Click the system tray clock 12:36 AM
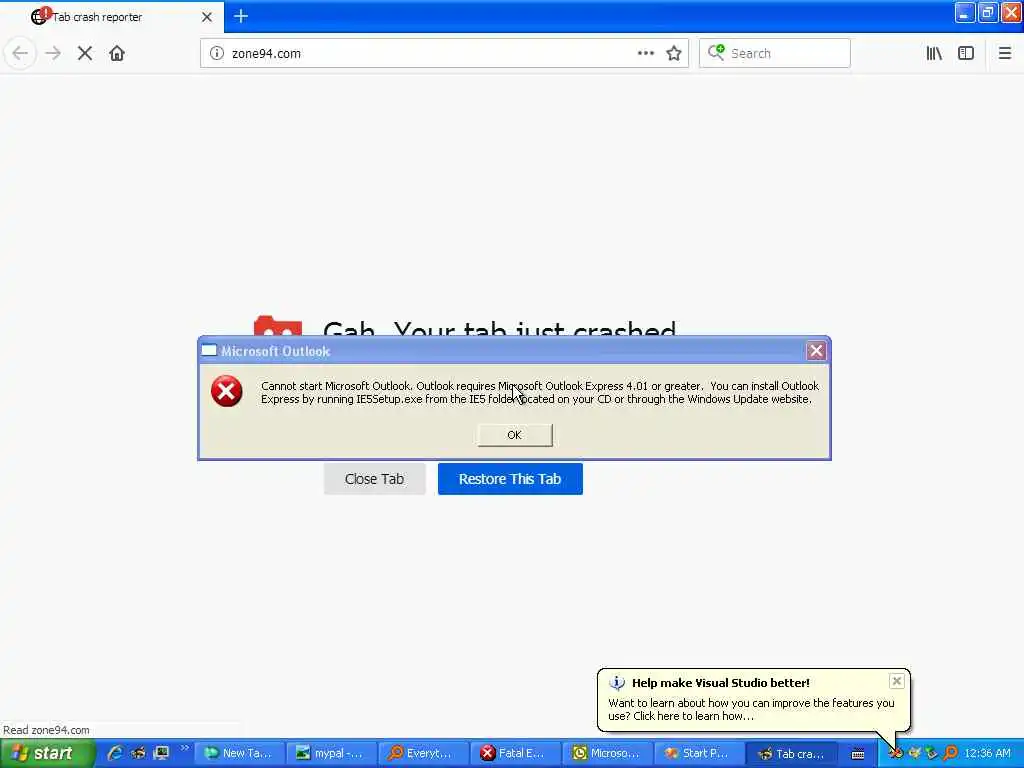This screenshot has width=1024, height=768. coord(987,754)
